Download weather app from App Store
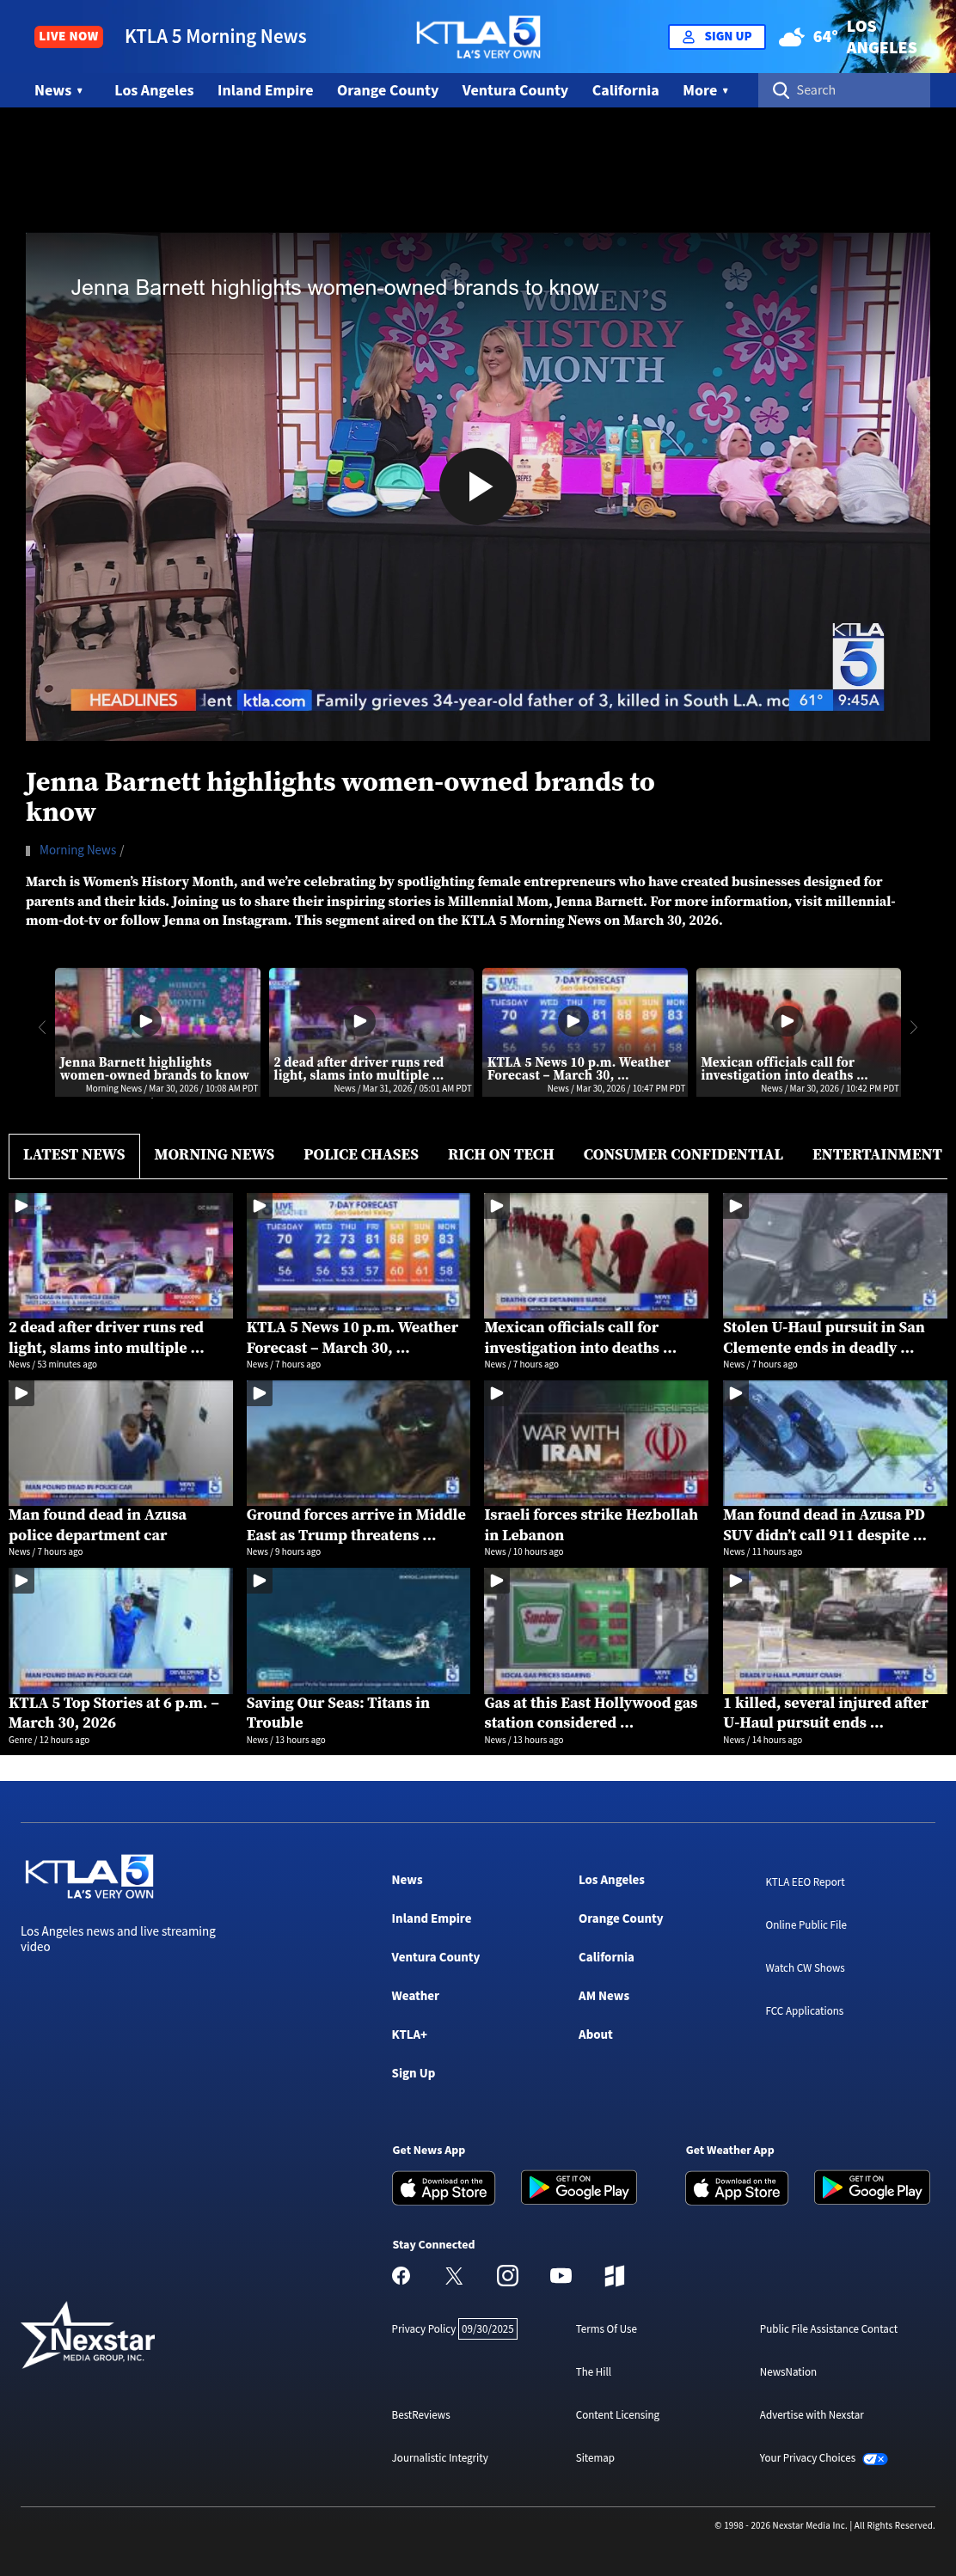The width and height of the screenshot is (956, 2576). [x=736, y=2188]
